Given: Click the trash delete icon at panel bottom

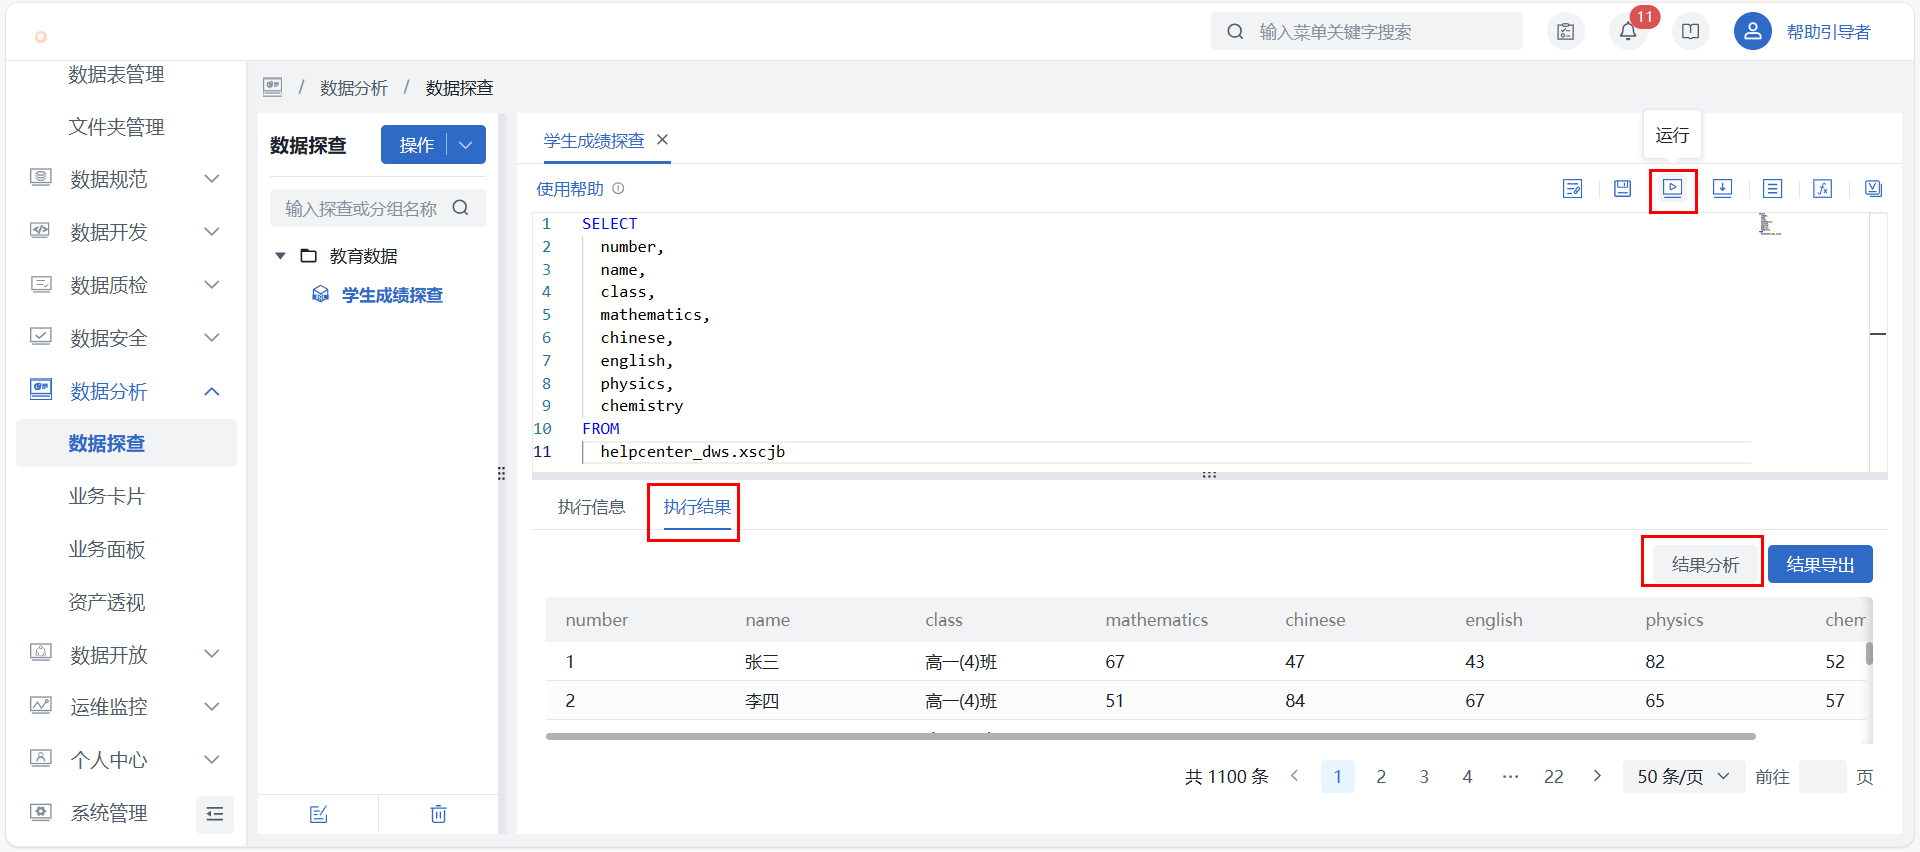Looking at the screenshot, I should point(438,814).
